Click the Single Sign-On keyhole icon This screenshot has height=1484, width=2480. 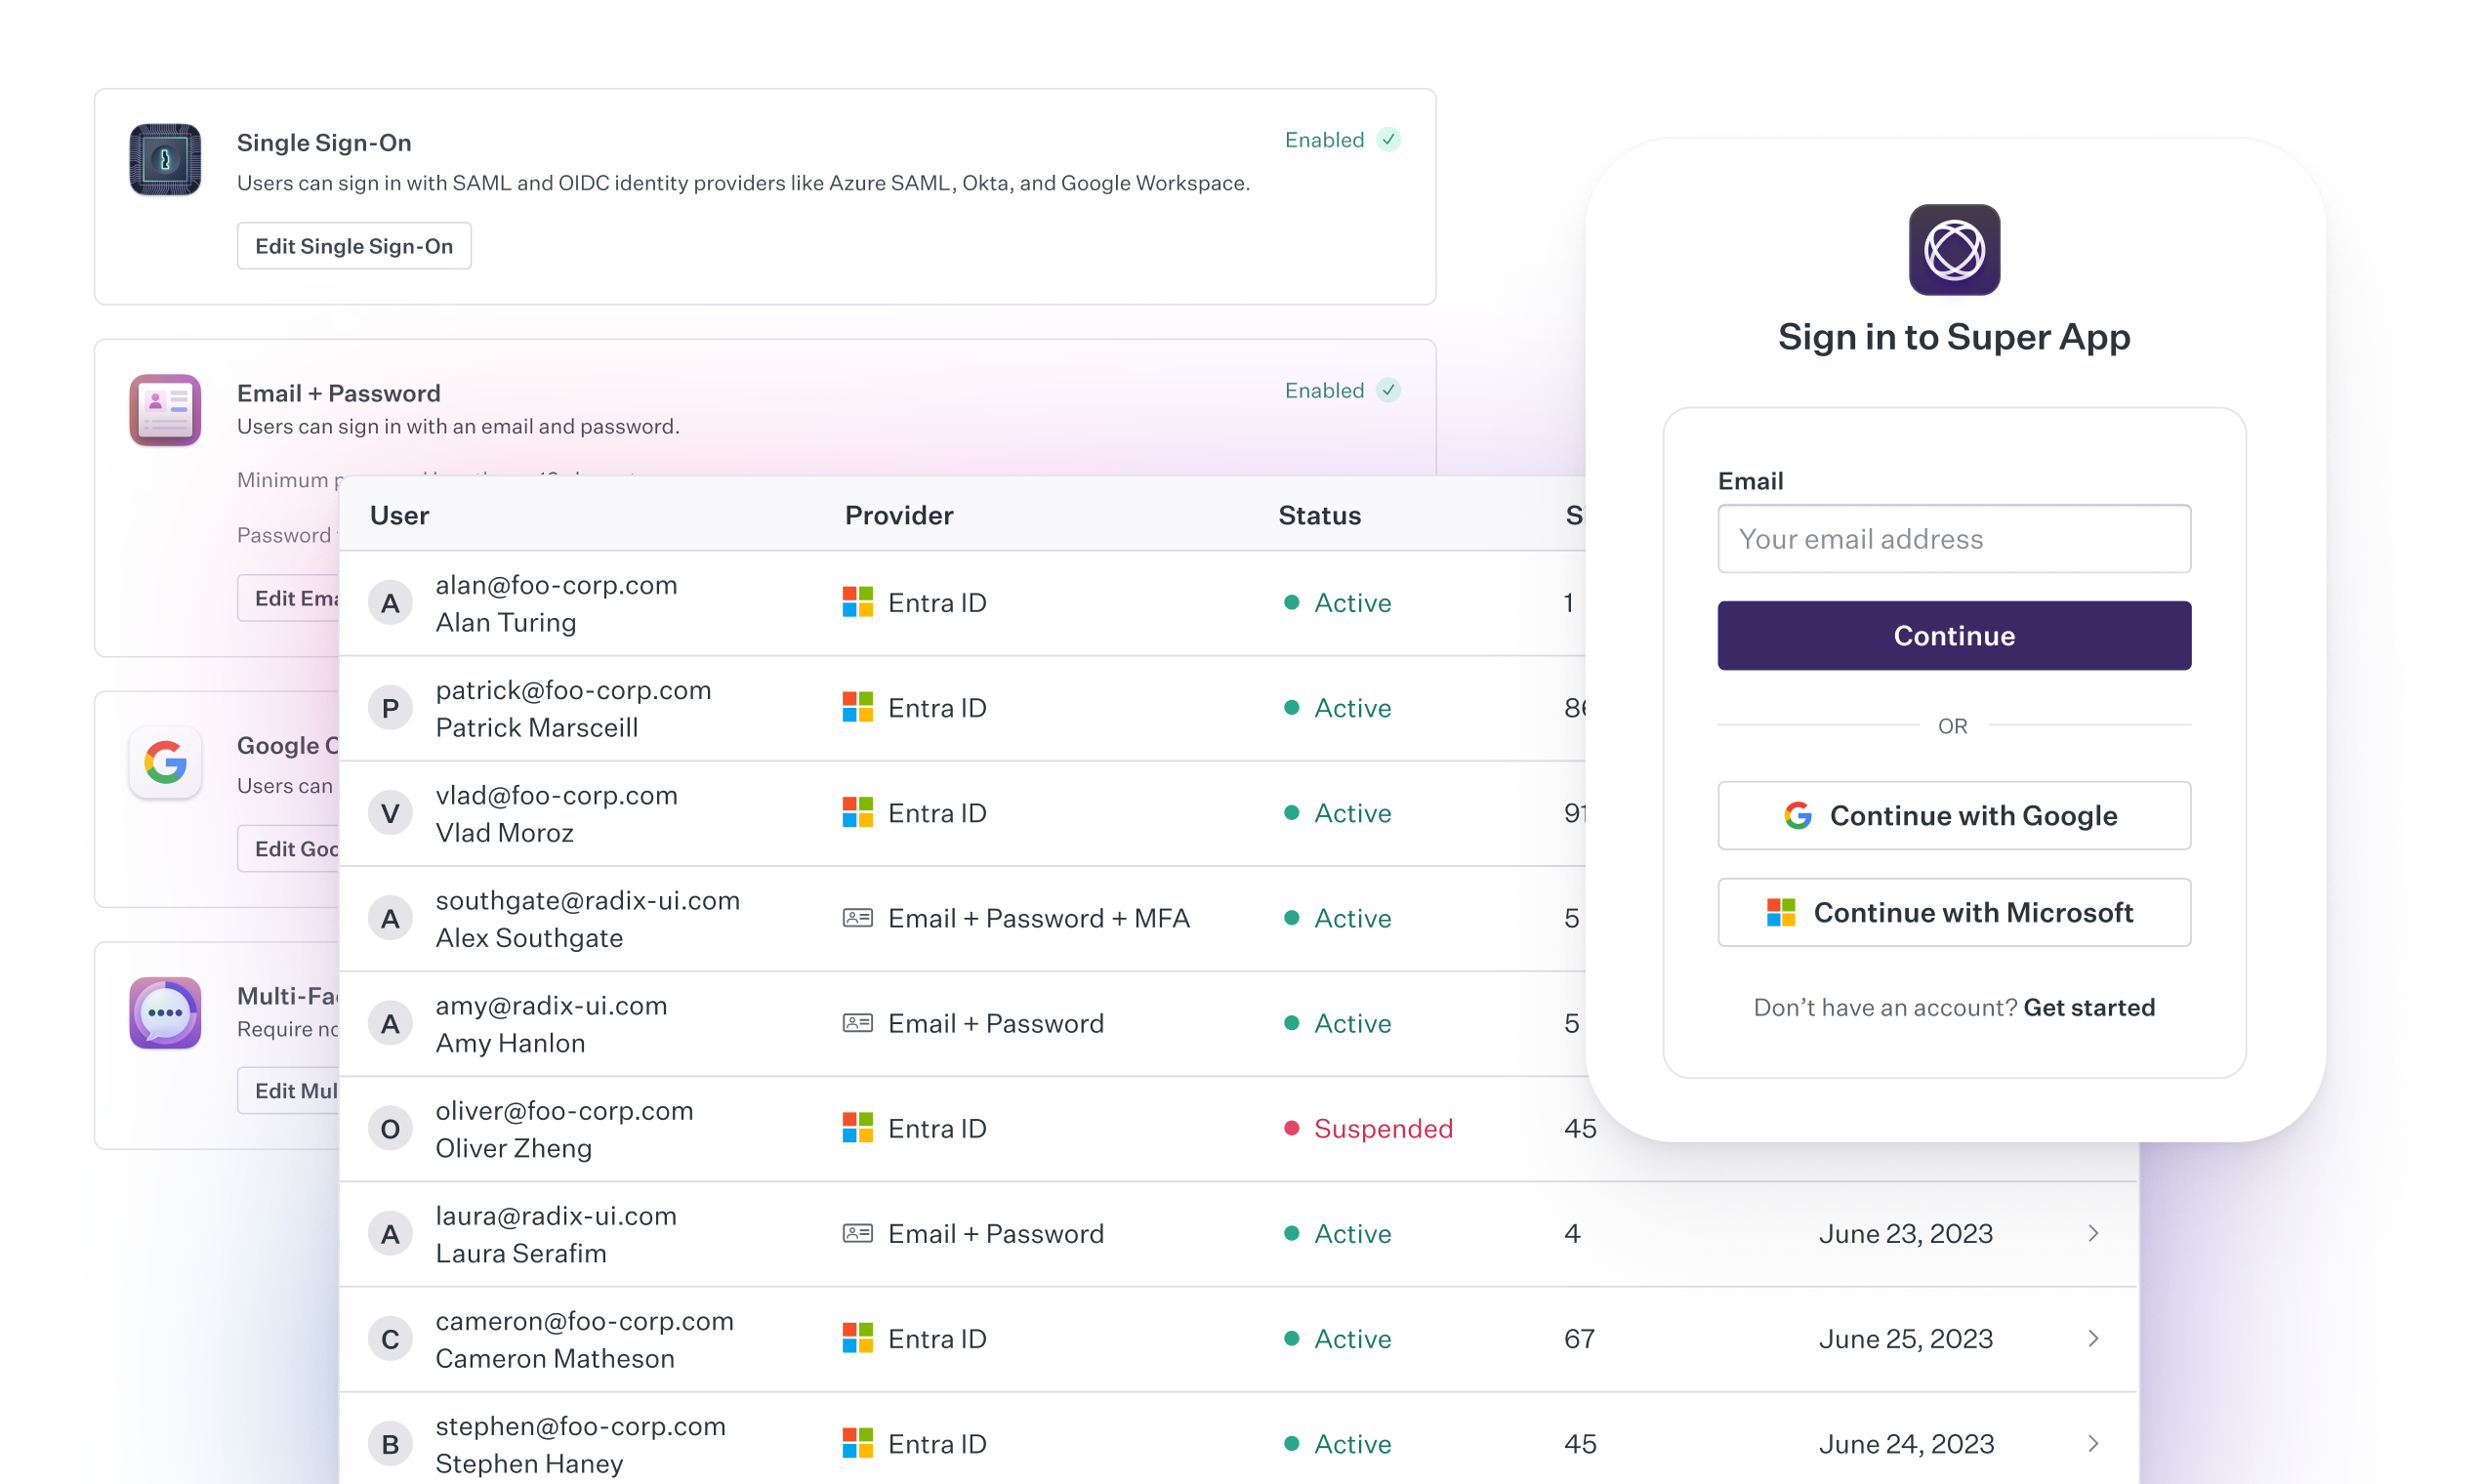point(164,159)
